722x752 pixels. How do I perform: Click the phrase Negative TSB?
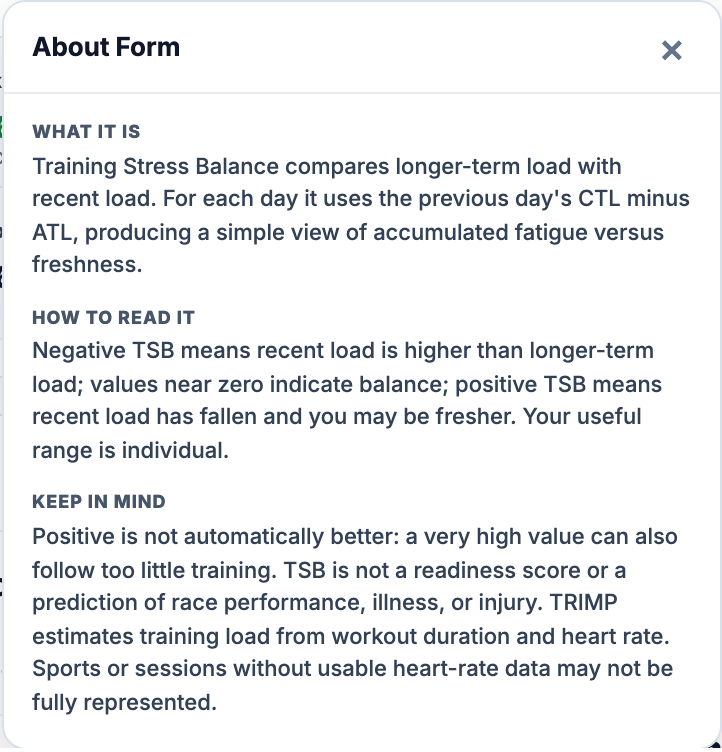tap(103, 351)
